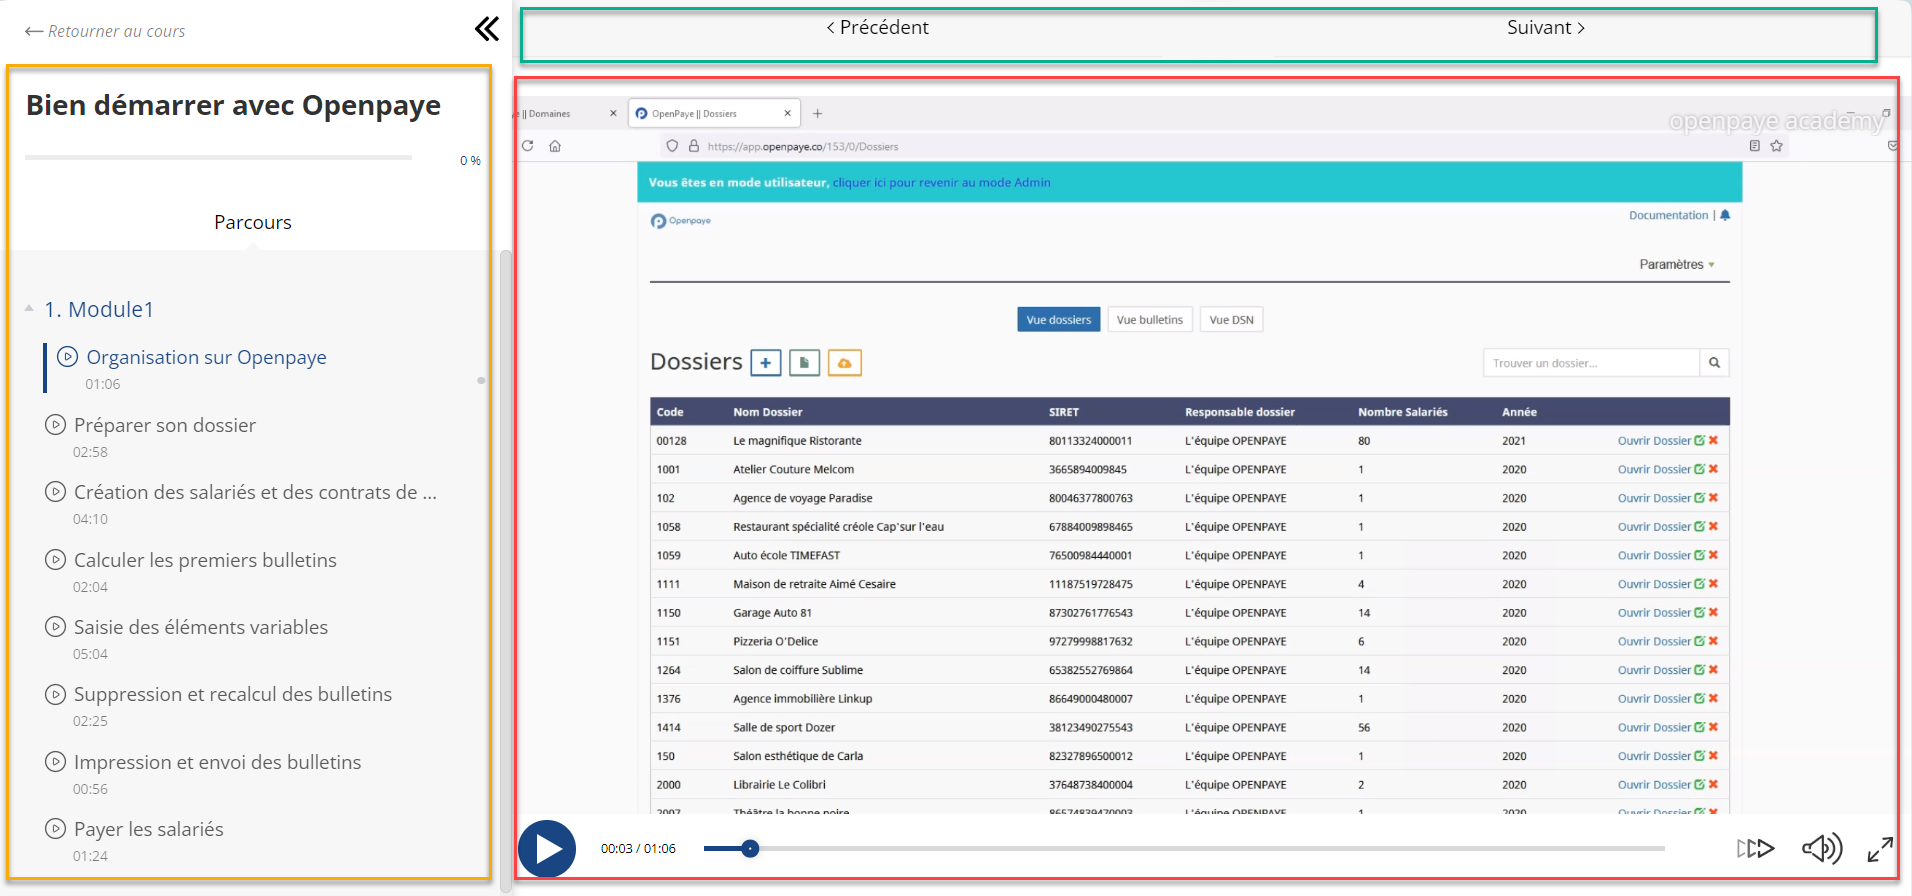Click the Trouver un dossier search field

(1591, 363)
